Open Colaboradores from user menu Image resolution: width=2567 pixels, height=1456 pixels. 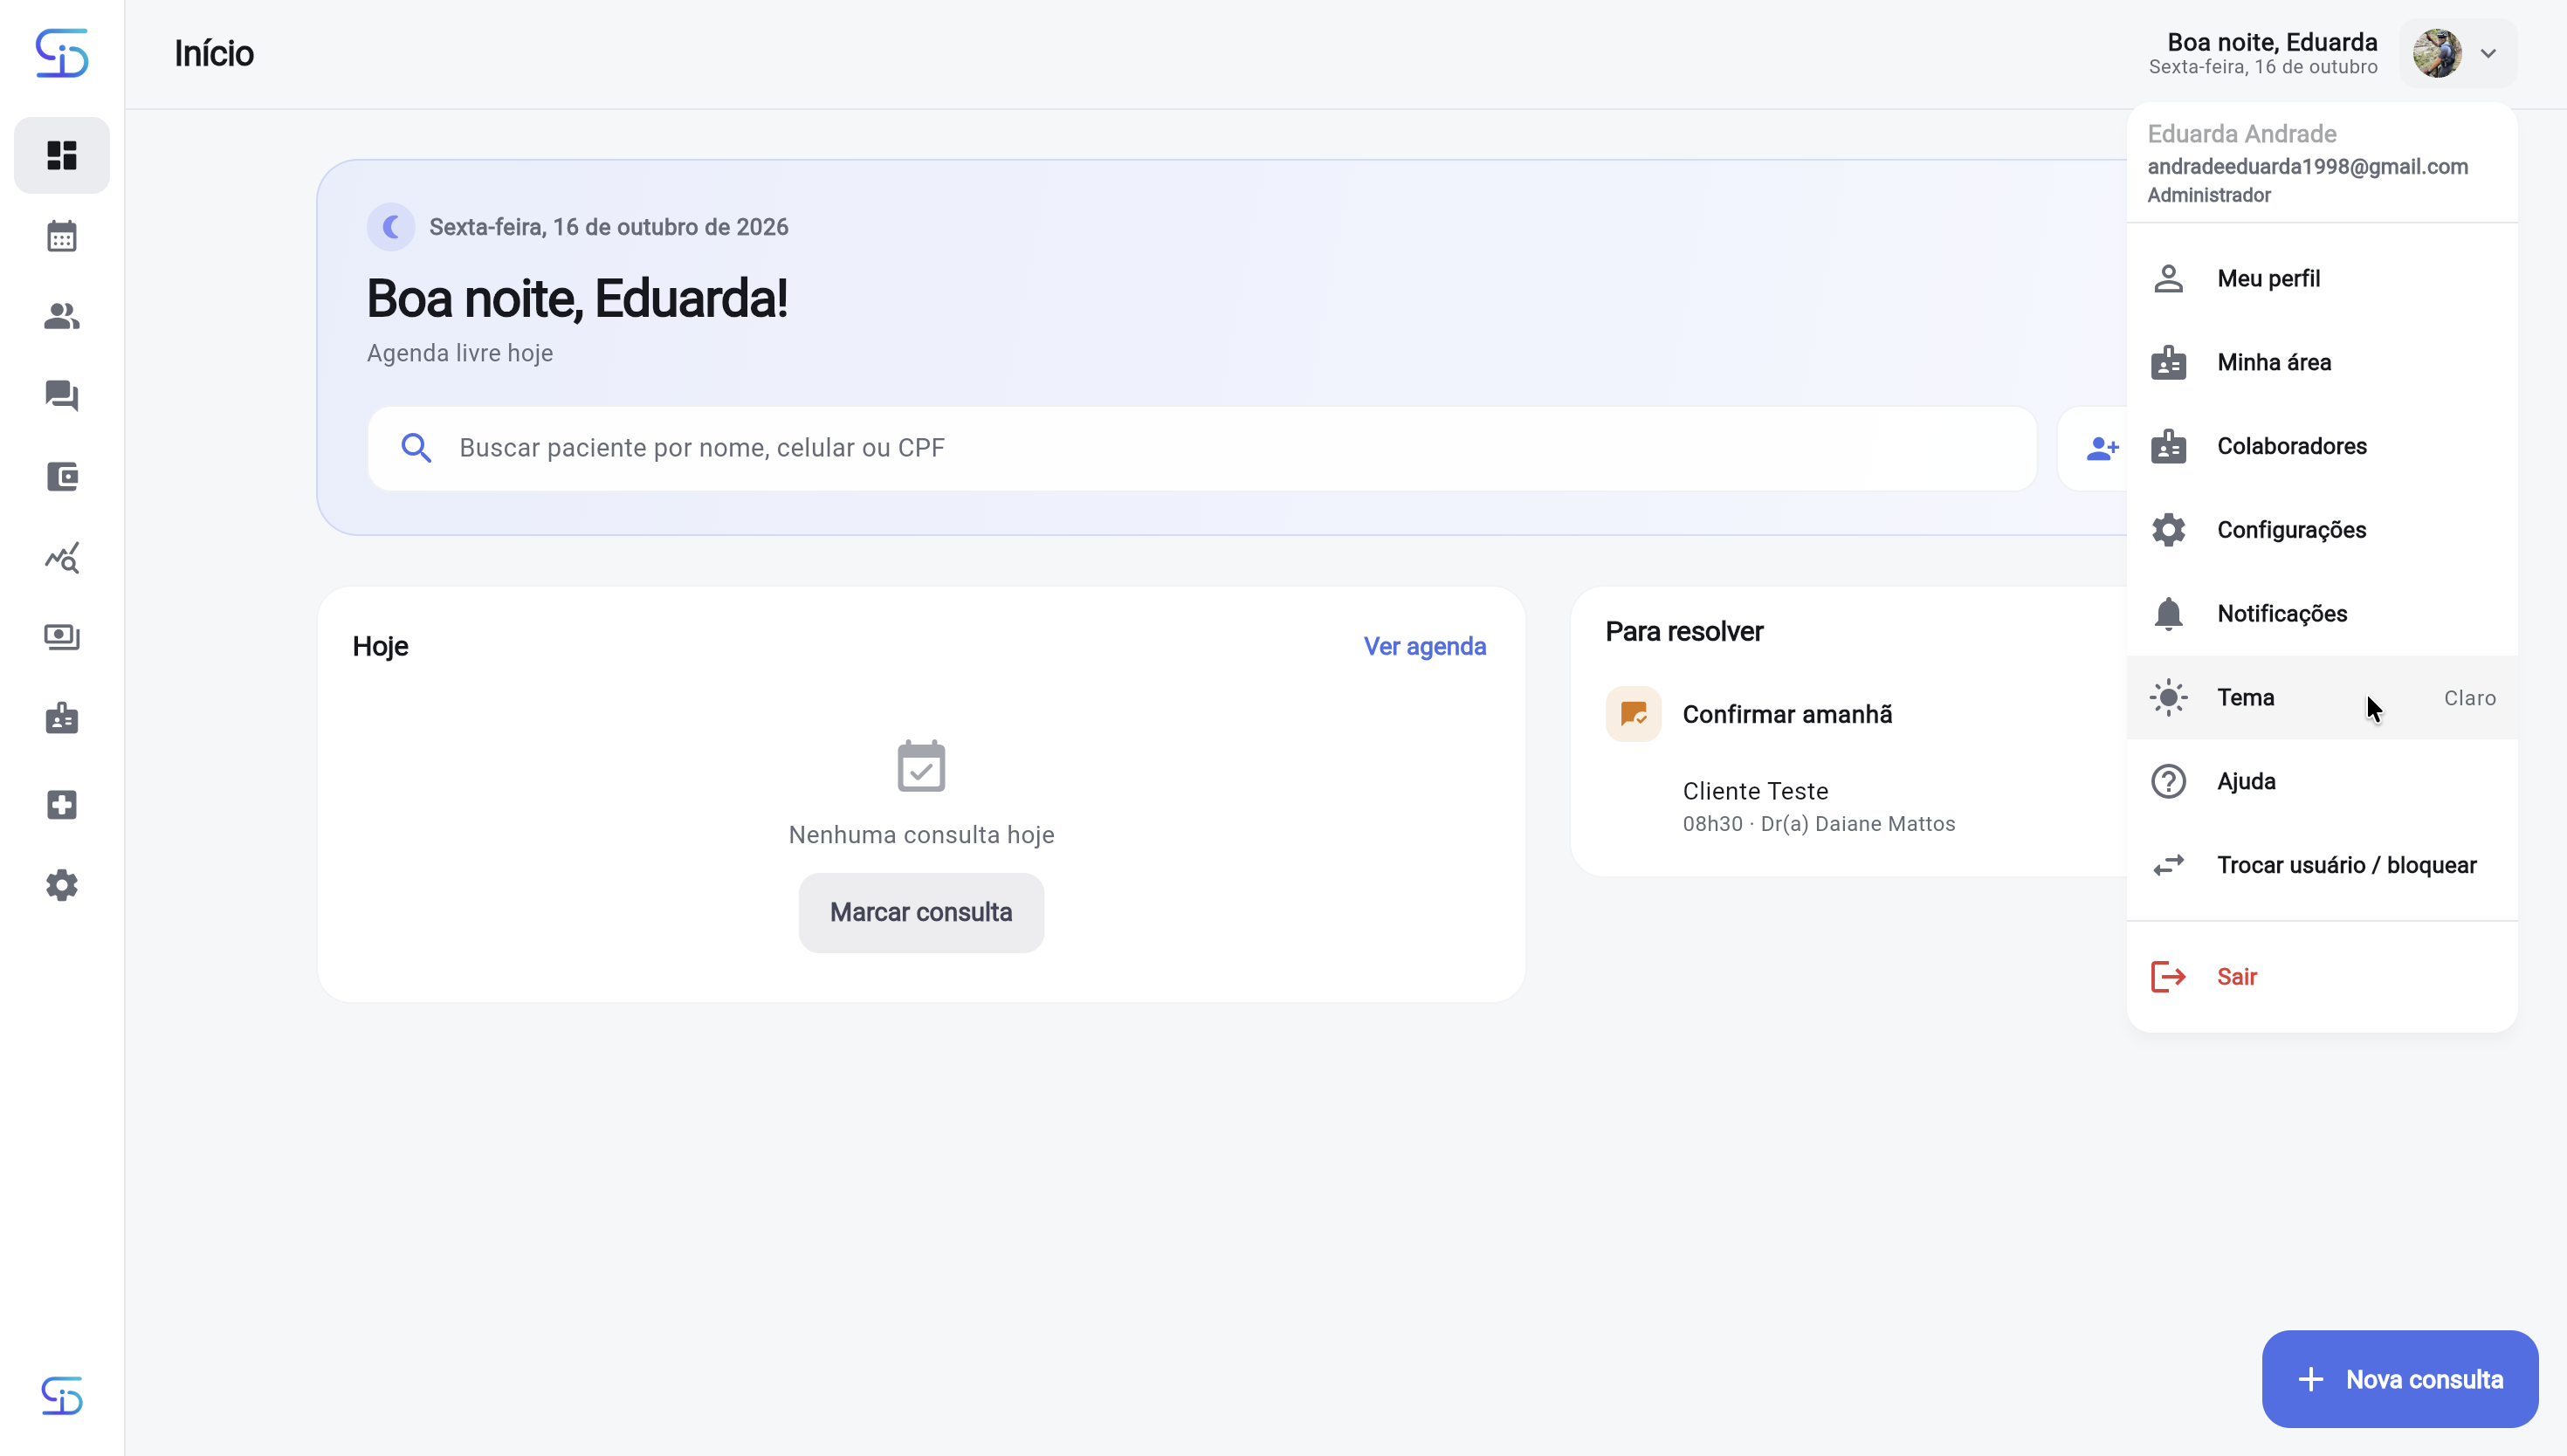point(2321,446)
